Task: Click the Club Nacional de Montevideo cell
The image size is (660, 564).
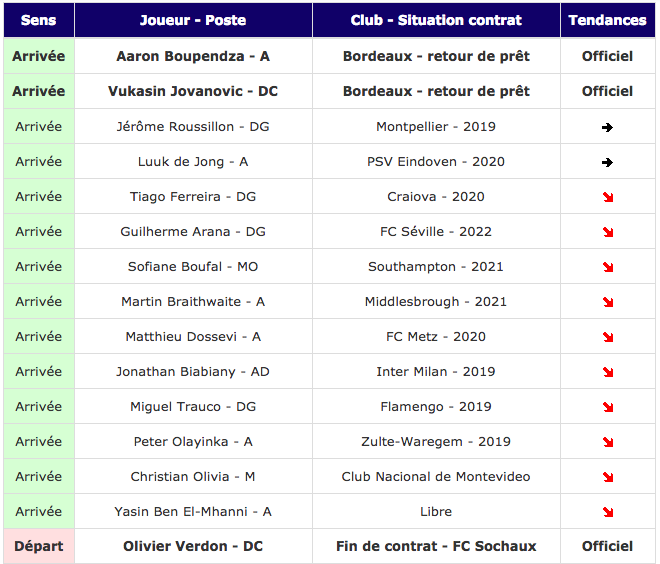Action: coord(436,476)
